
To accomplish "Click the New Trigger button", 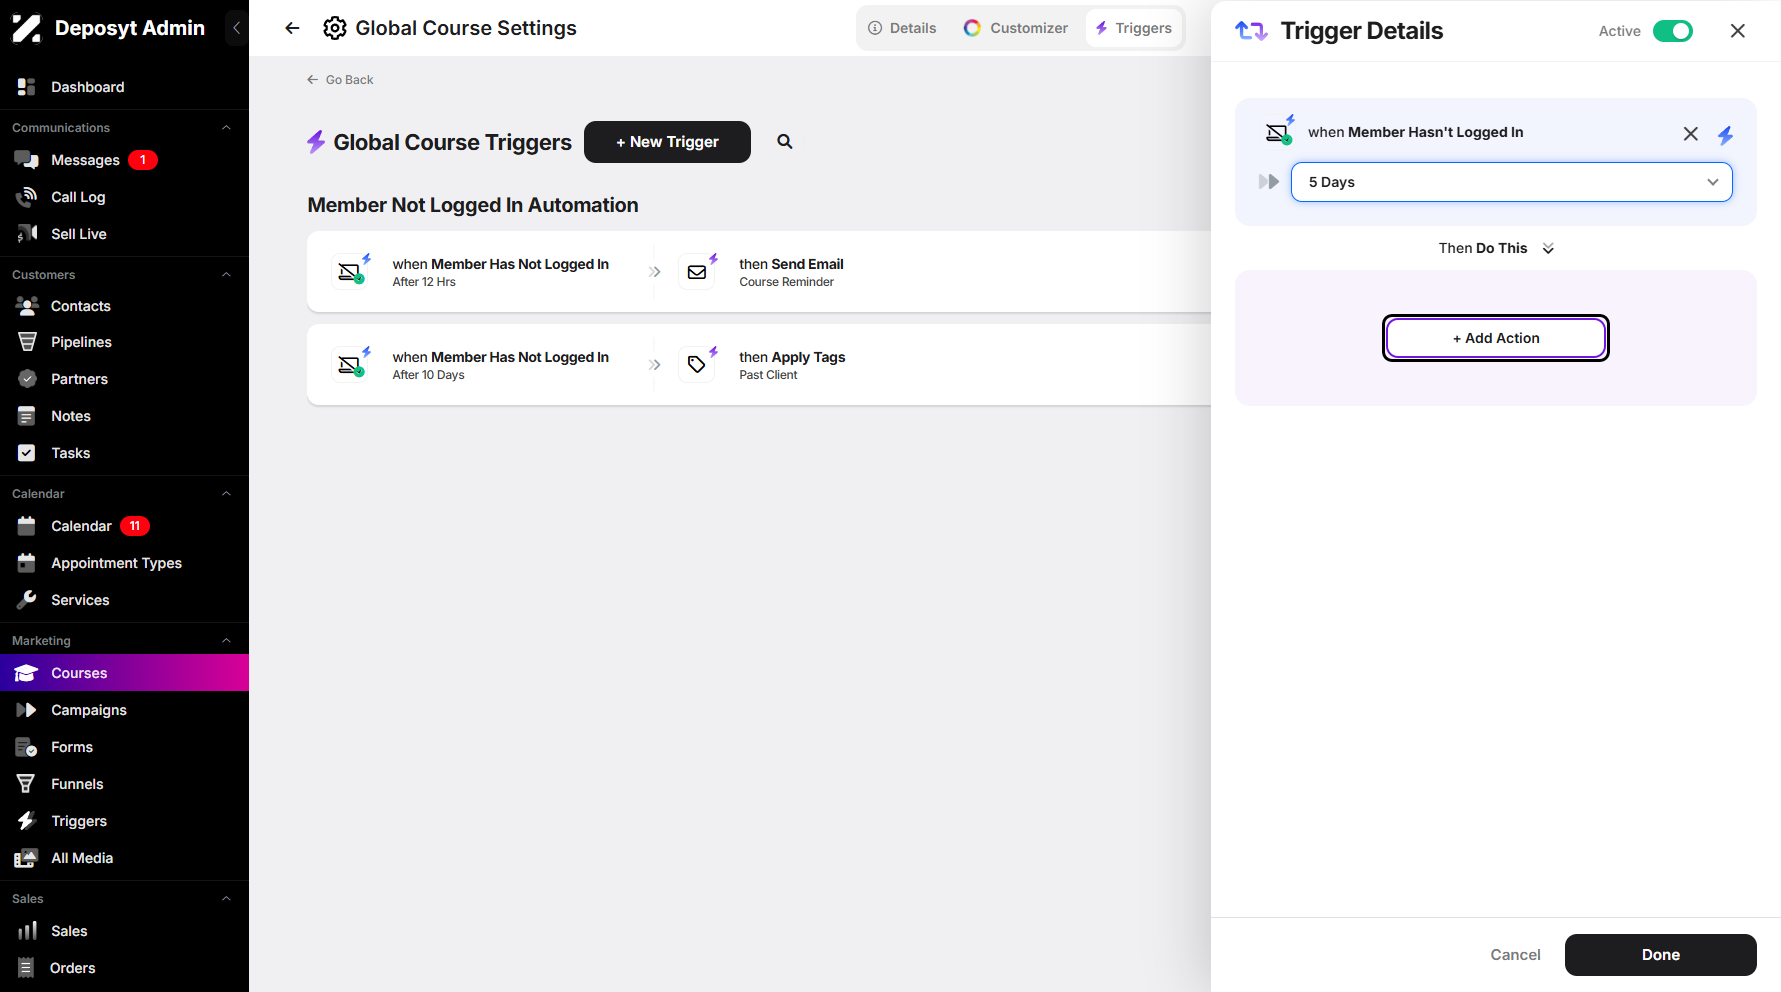I will [667, 142].
